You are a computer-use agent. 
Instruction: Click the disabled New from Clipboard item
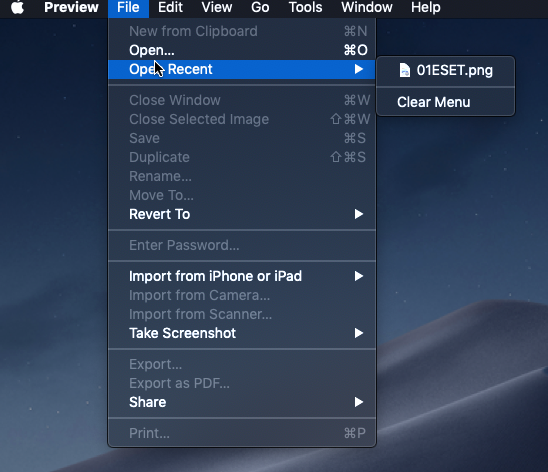pyautogui.click(x=242, y=31)
